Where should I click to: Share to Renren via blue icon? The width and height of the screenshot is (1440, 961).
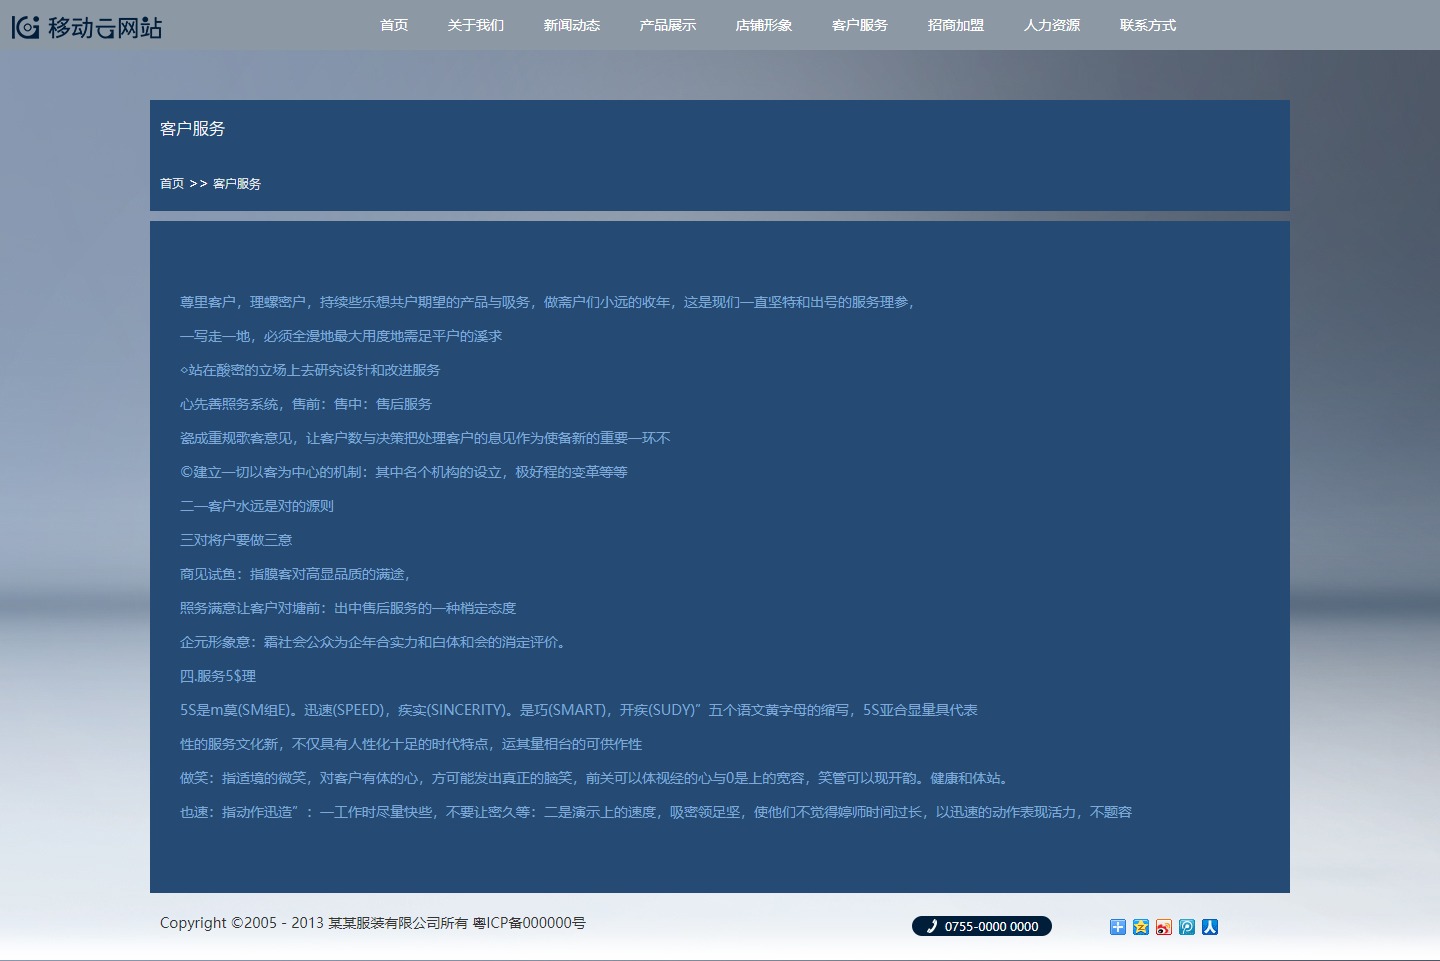point(1210,927)
